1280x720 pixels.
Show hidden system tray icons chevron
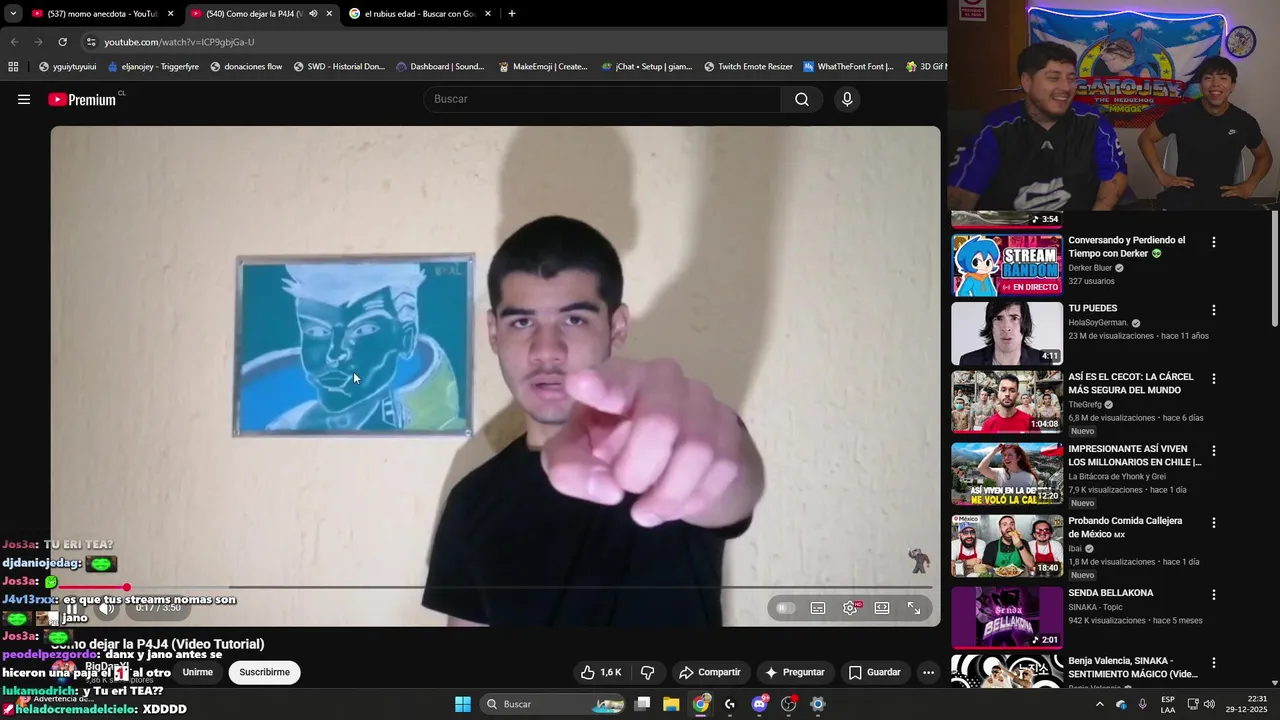1100,704
